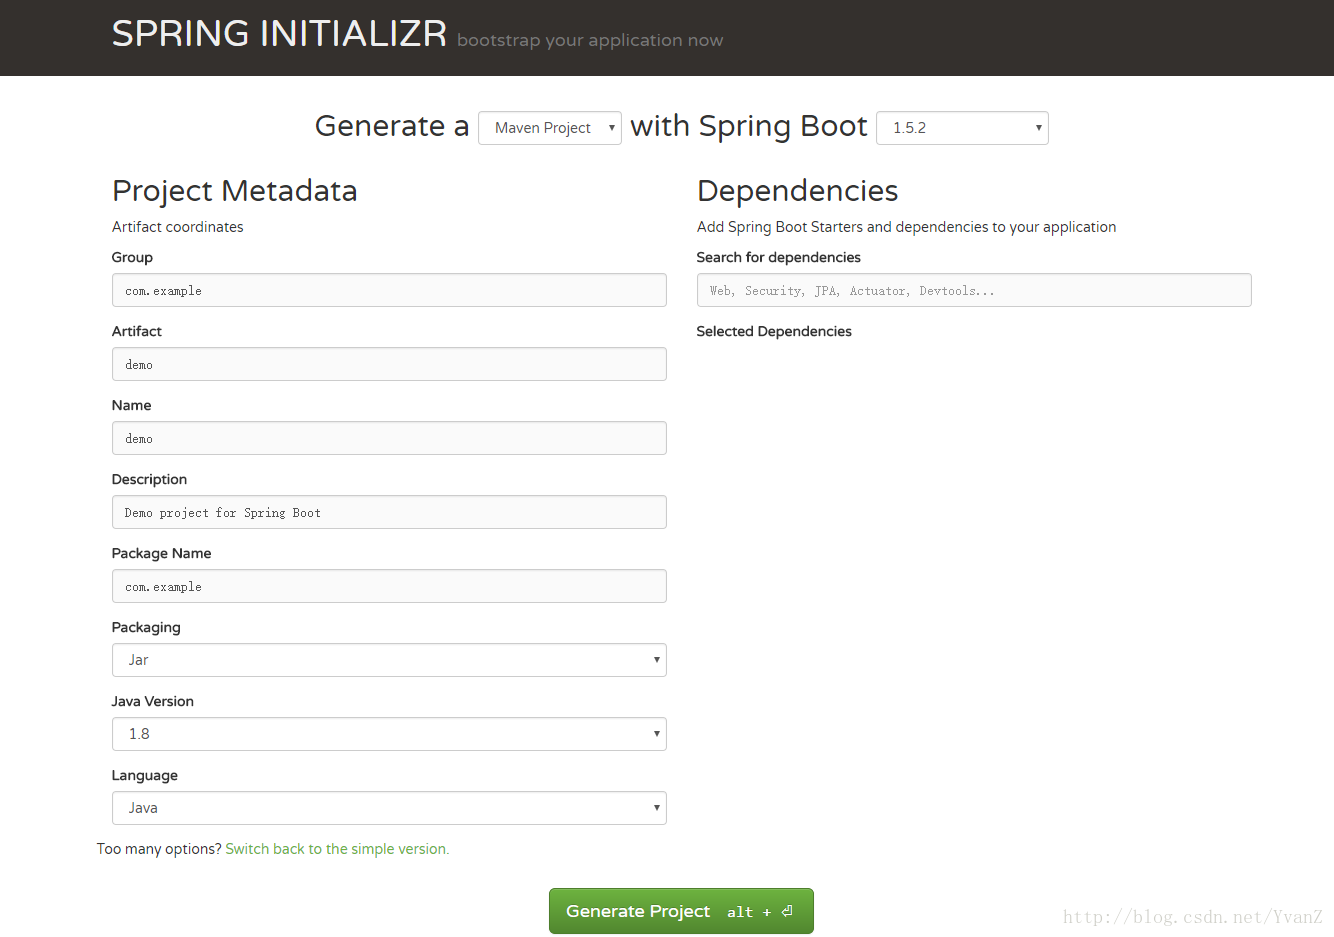Viewport: 1334px width, 937px height.
Task: Open the Maven Project type dropdown
Action: click(x=550, y=128)
